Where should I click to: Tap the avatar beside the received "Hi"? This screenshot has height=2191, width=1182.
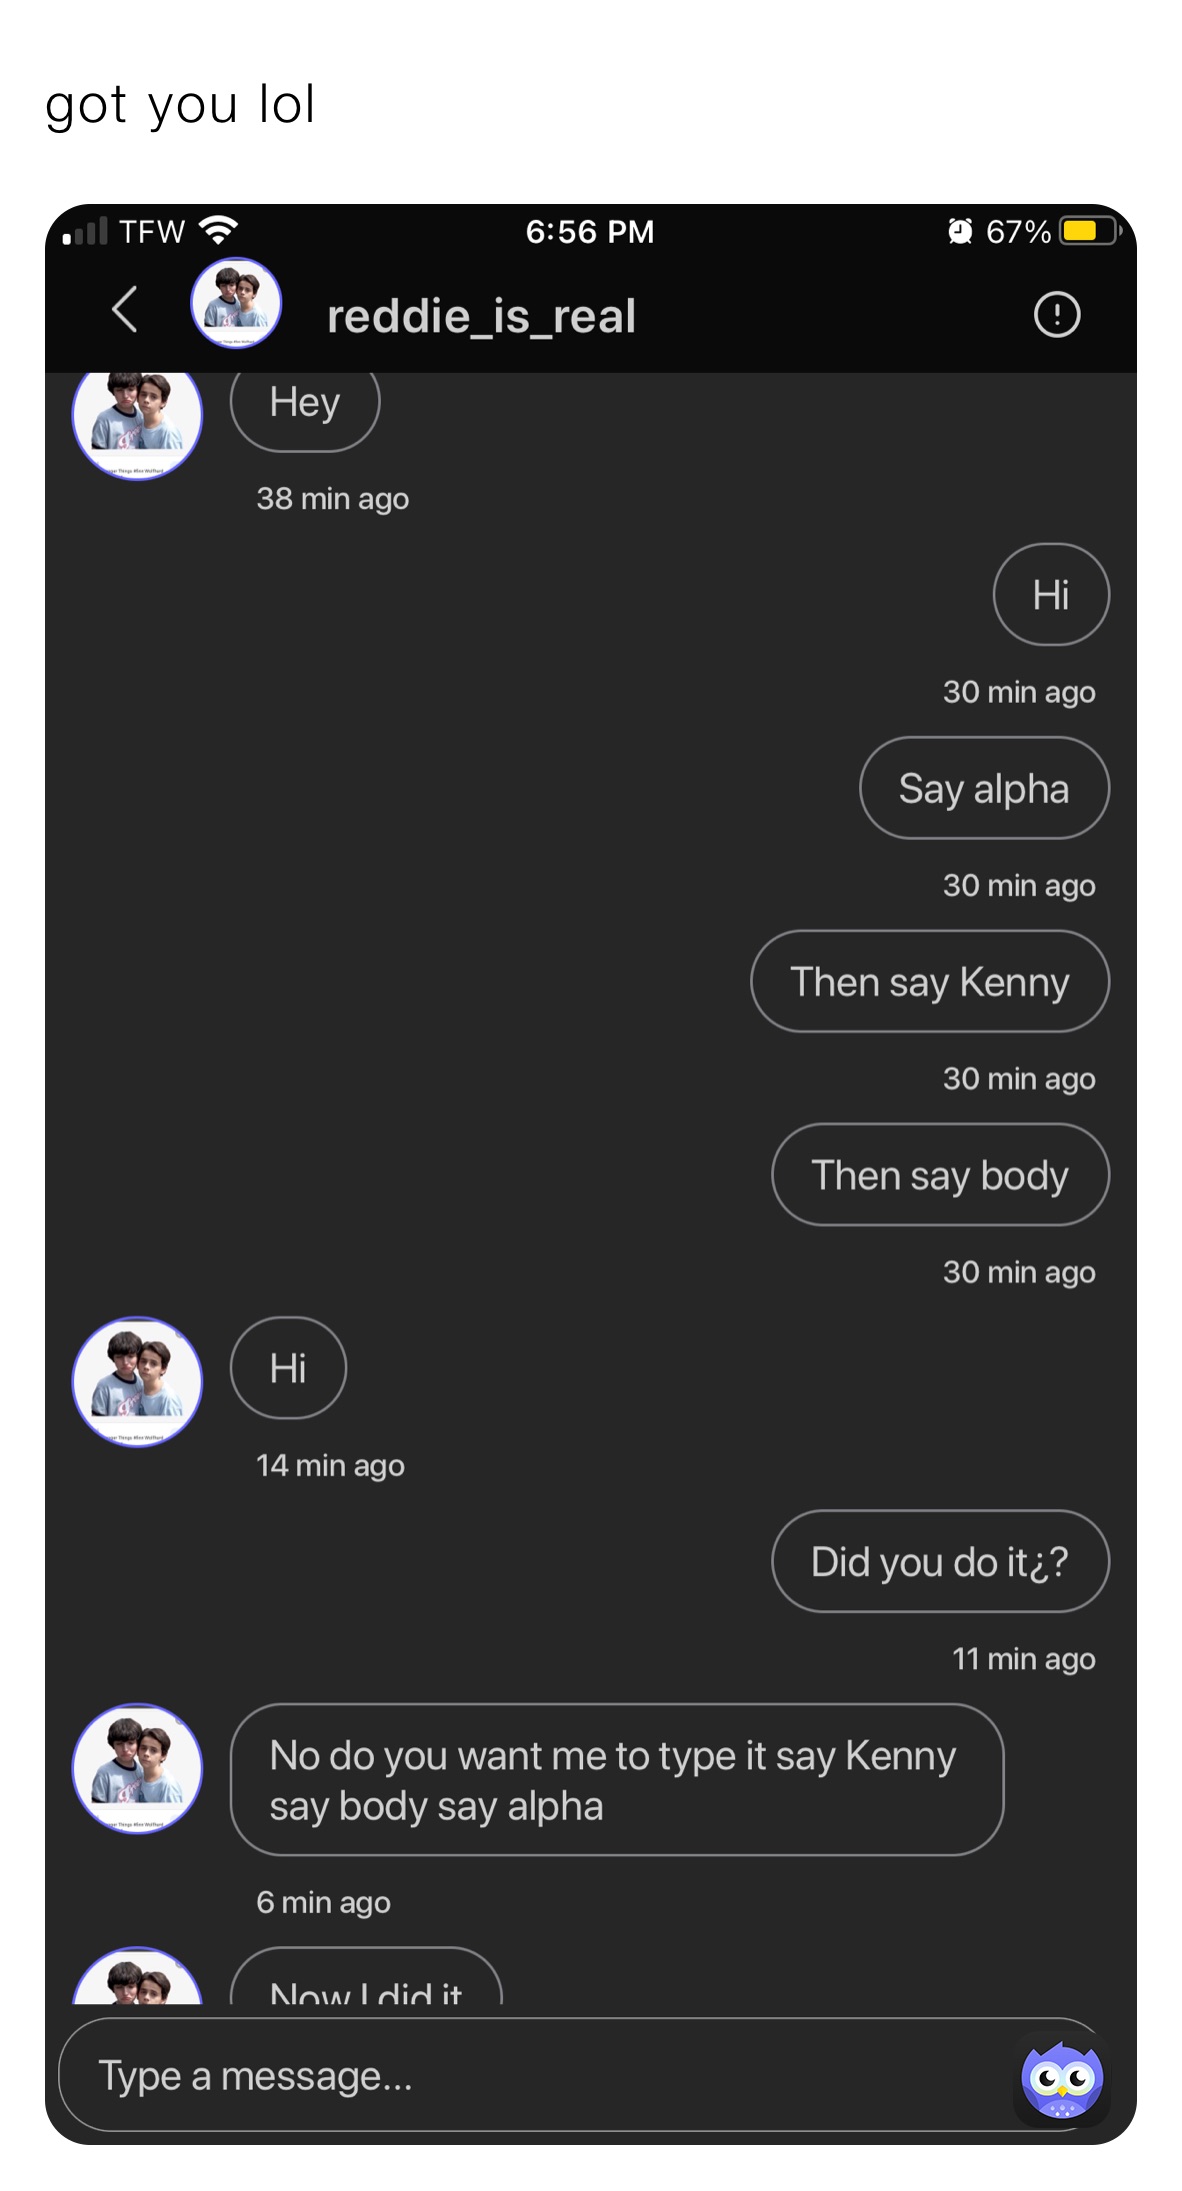click(137, 1382)
